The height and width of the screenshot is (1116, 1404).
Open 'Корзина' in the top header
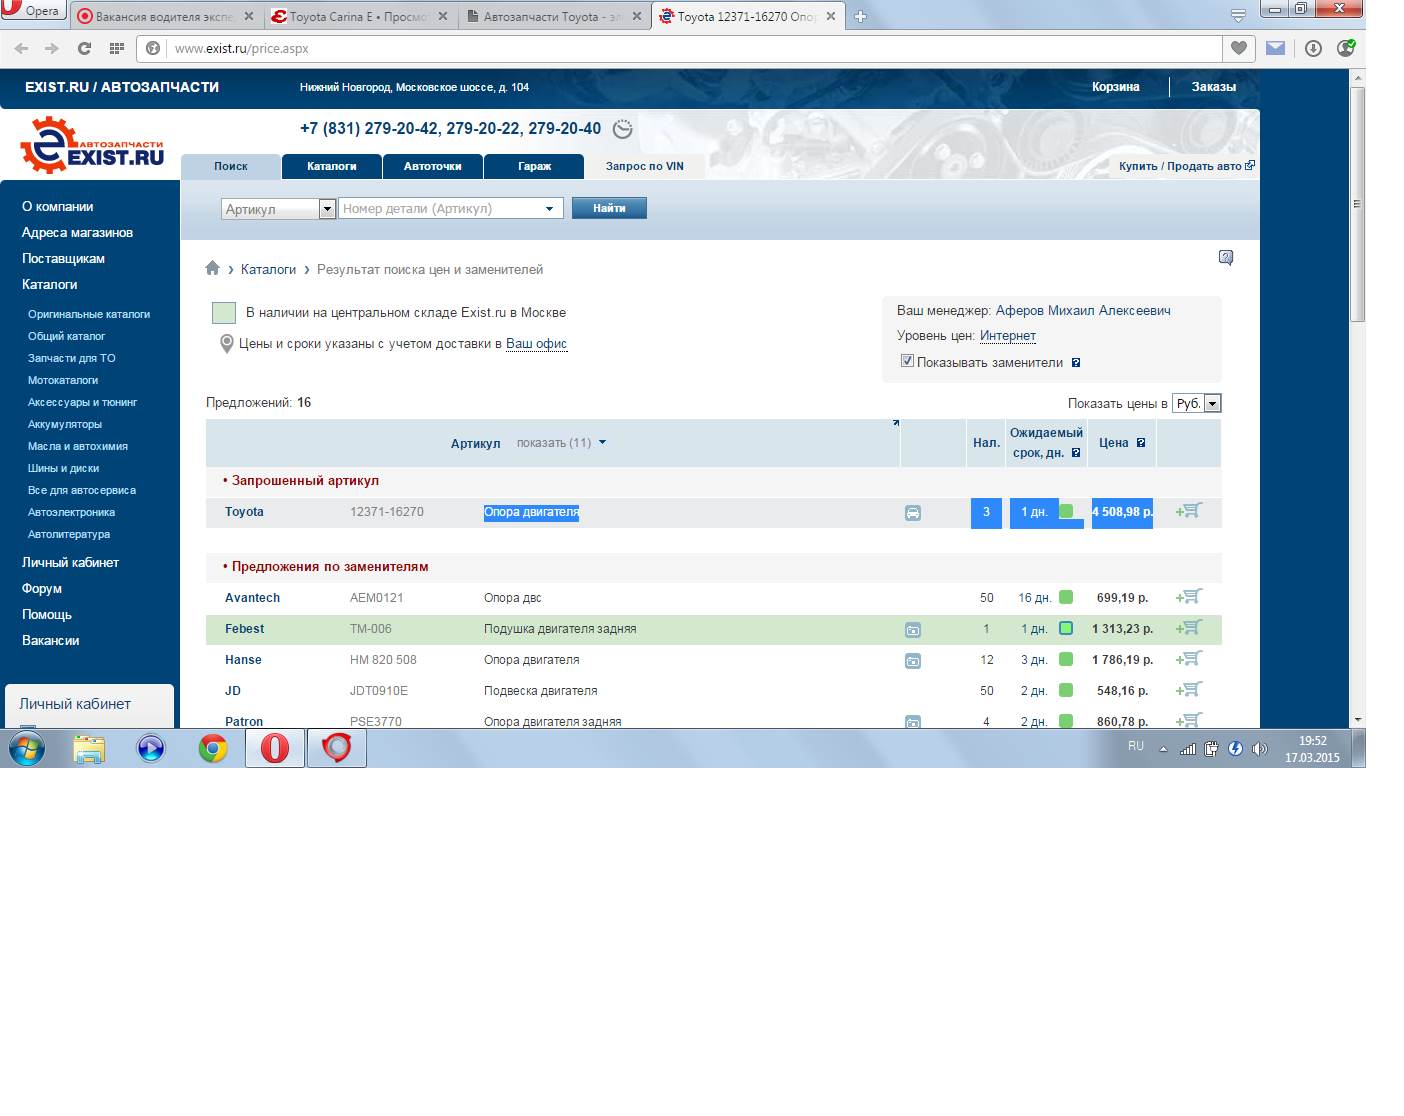pyautogui.click(x=1115, y=87)
